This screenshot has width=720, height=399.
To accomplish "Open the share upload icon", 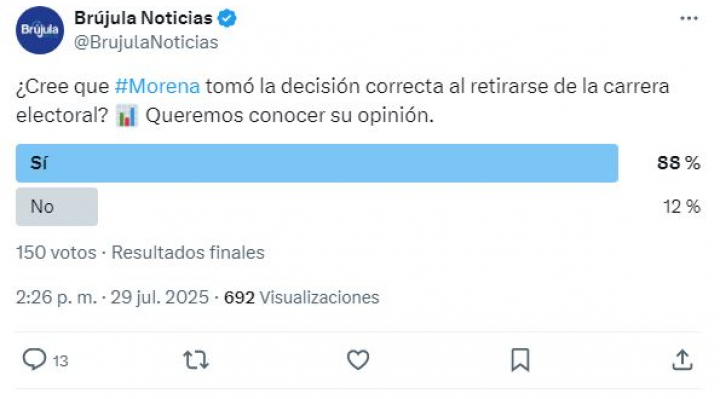I will click(682, 360).
